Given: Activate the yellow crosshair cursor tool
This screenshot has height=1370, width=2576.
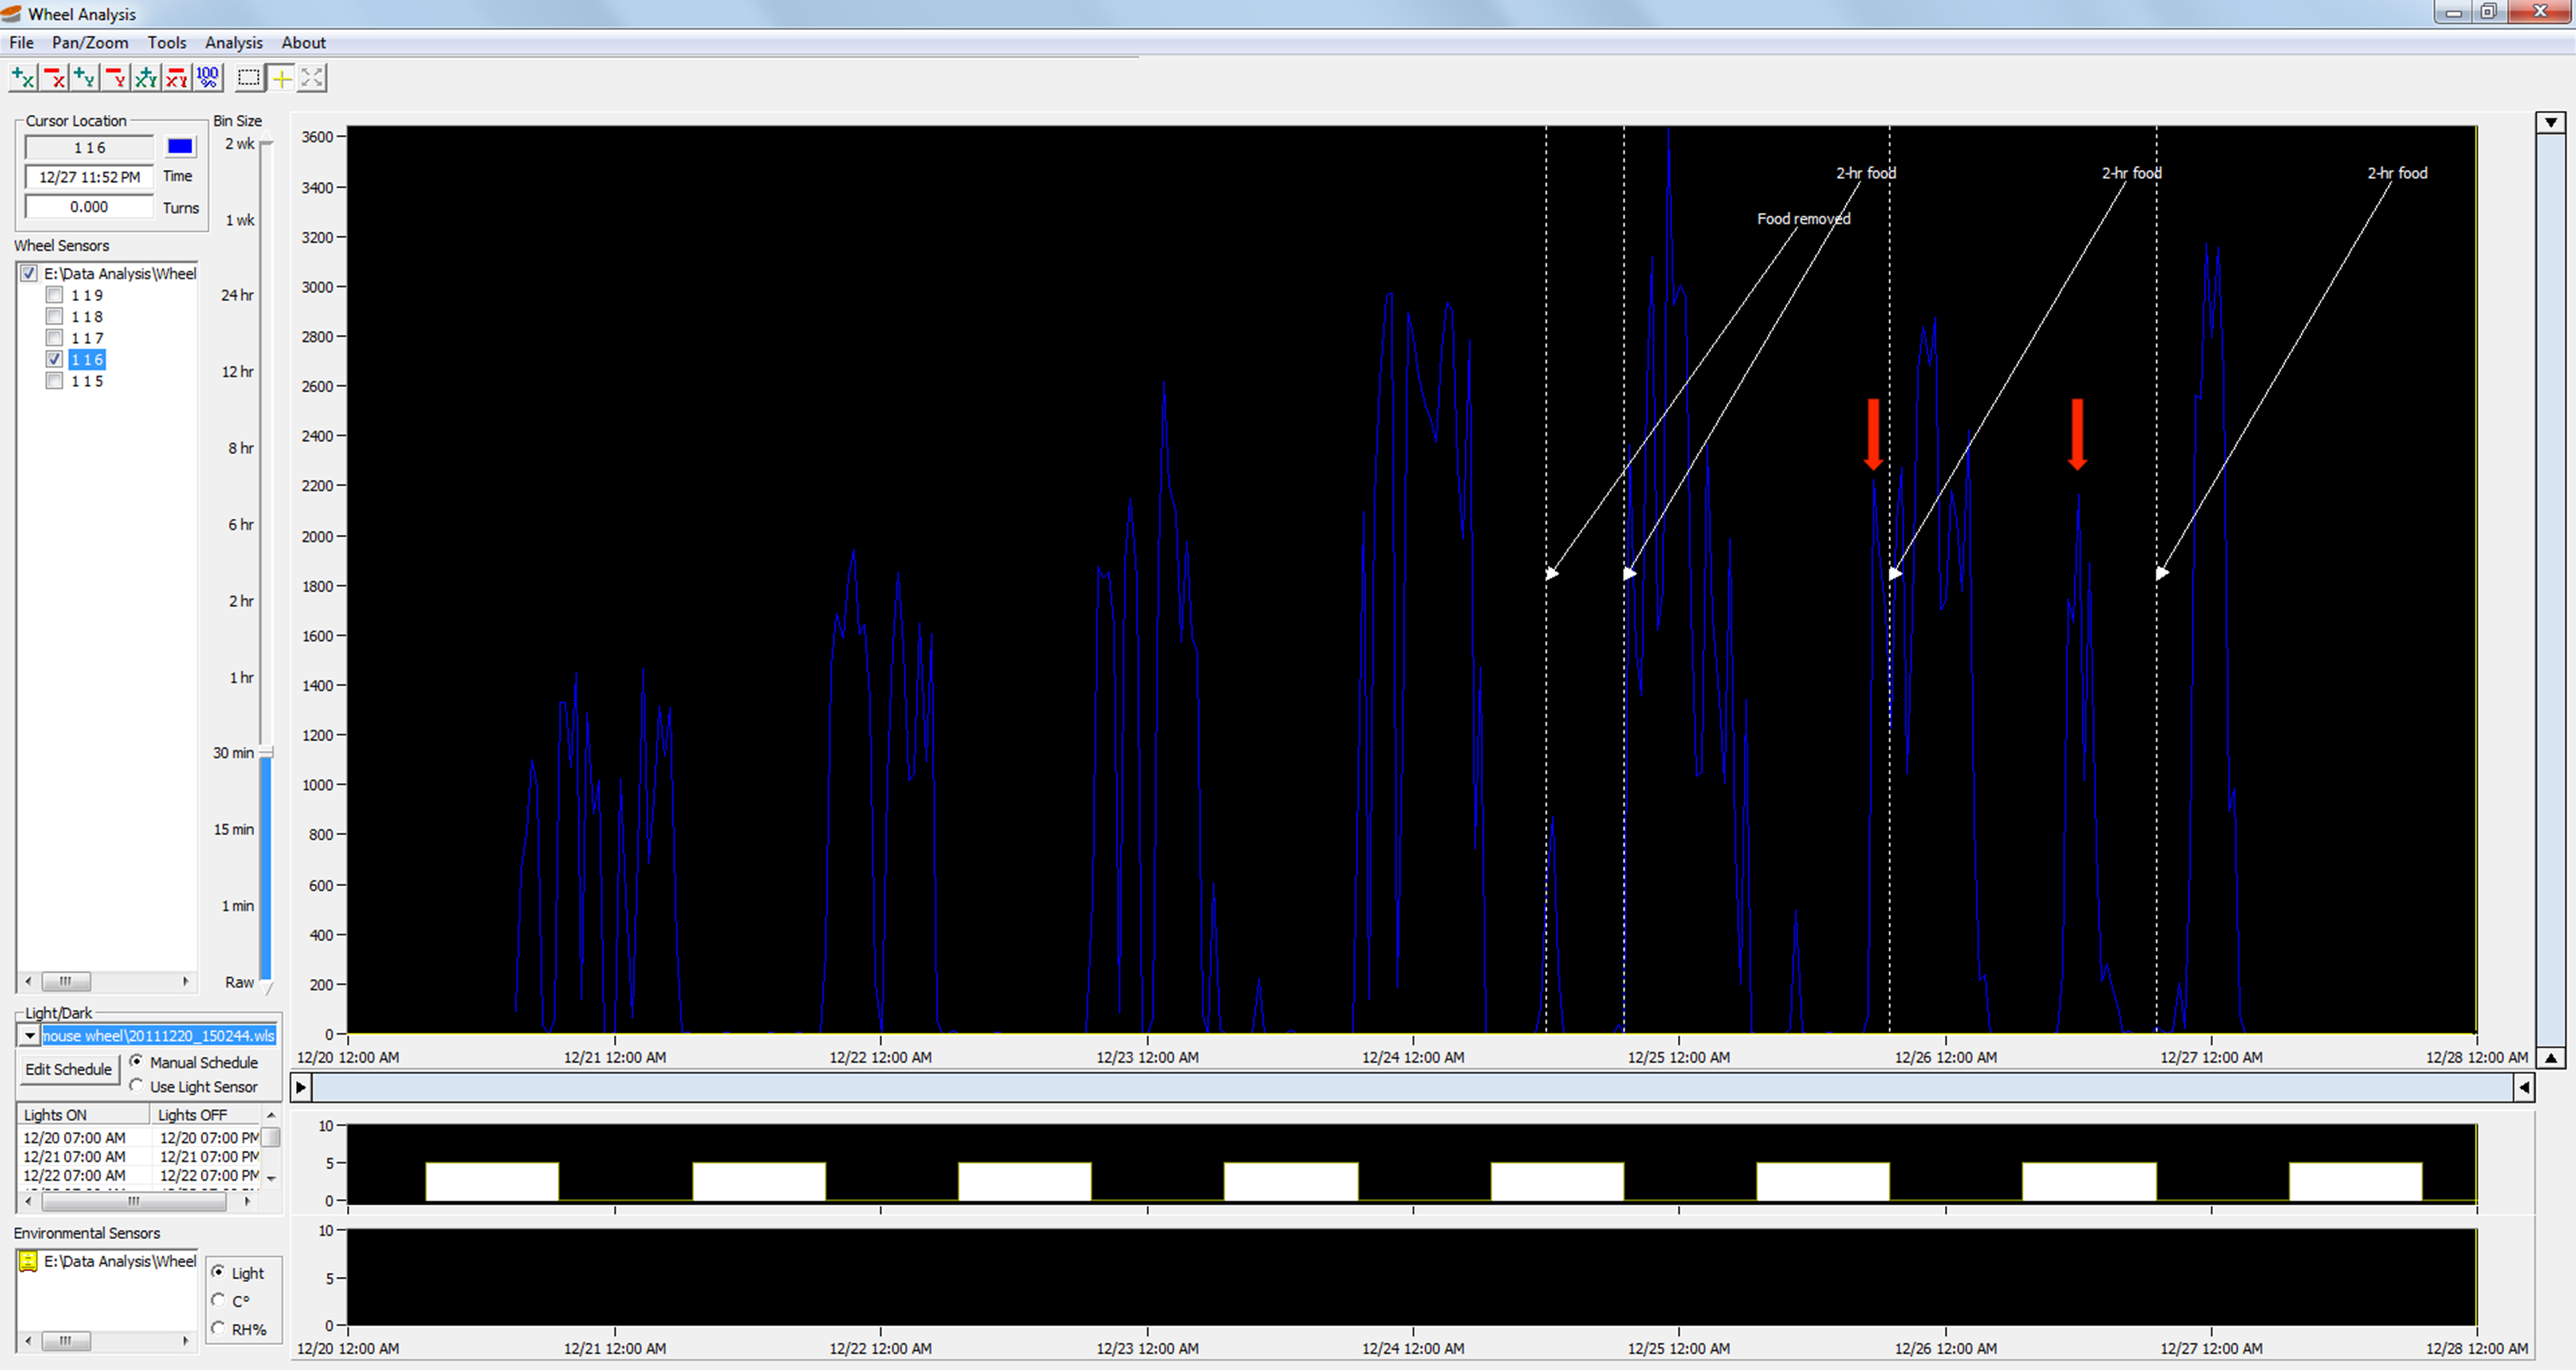Looking at the screenshot, I should pyautogui.click(x=282, y=78).
